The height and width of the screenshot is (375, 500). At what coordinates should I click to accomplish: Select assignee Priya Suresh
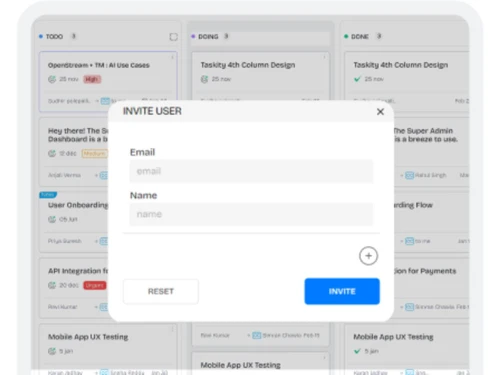click(x=65, y=241)
